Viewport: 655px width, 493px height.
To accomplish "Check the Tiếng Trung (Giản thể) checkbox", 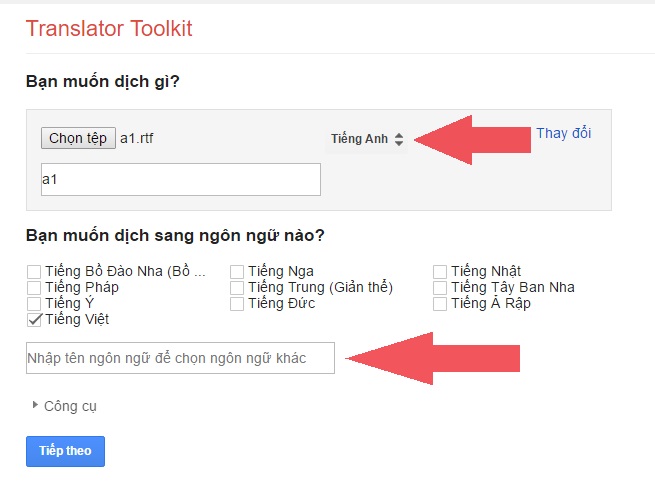I will [x=237, y=287].
